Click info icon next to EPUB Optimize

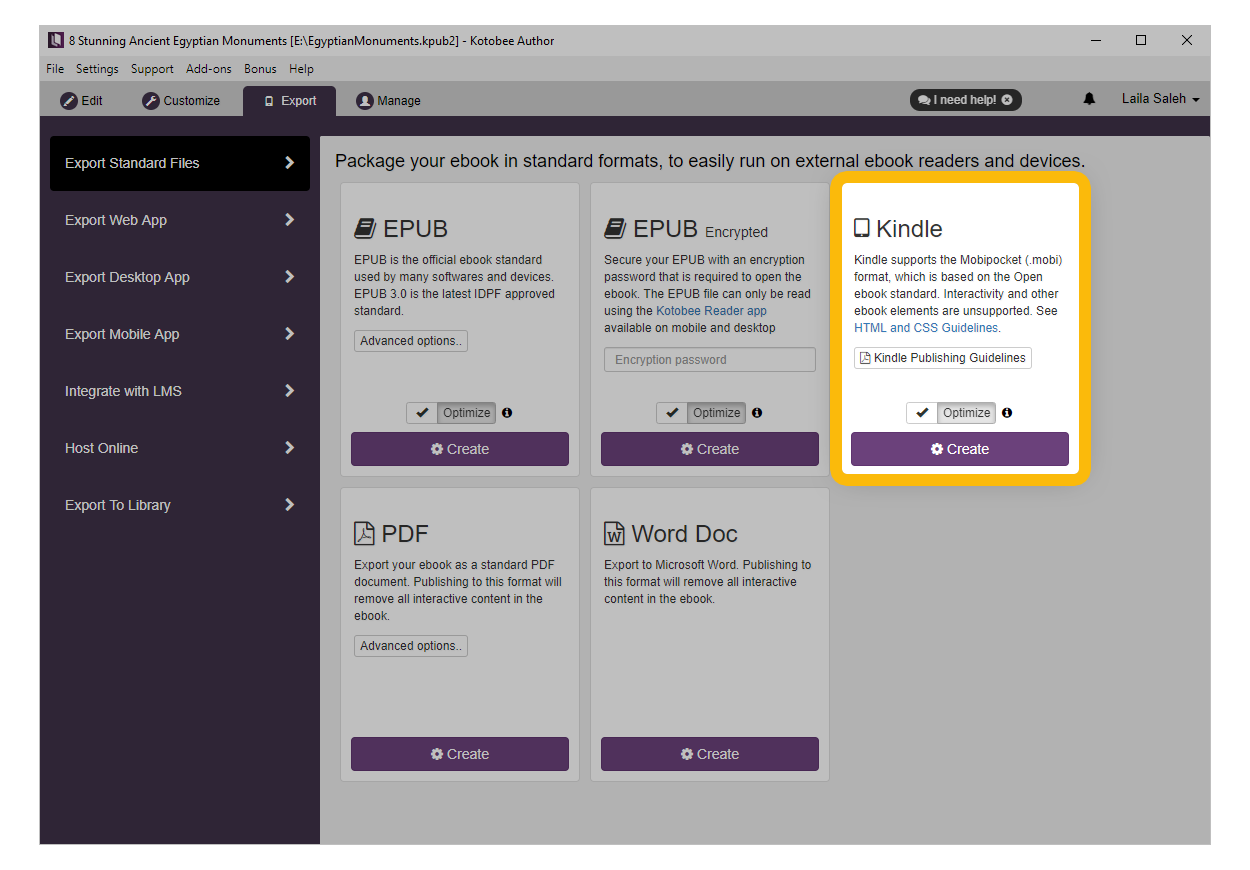pyautogui.click(x=507, y=413)
